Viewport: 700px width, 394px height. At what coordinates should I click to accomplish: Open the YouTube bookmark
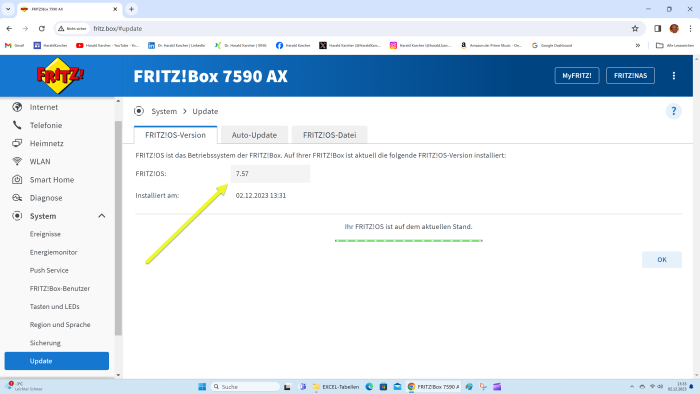(107, 46)
